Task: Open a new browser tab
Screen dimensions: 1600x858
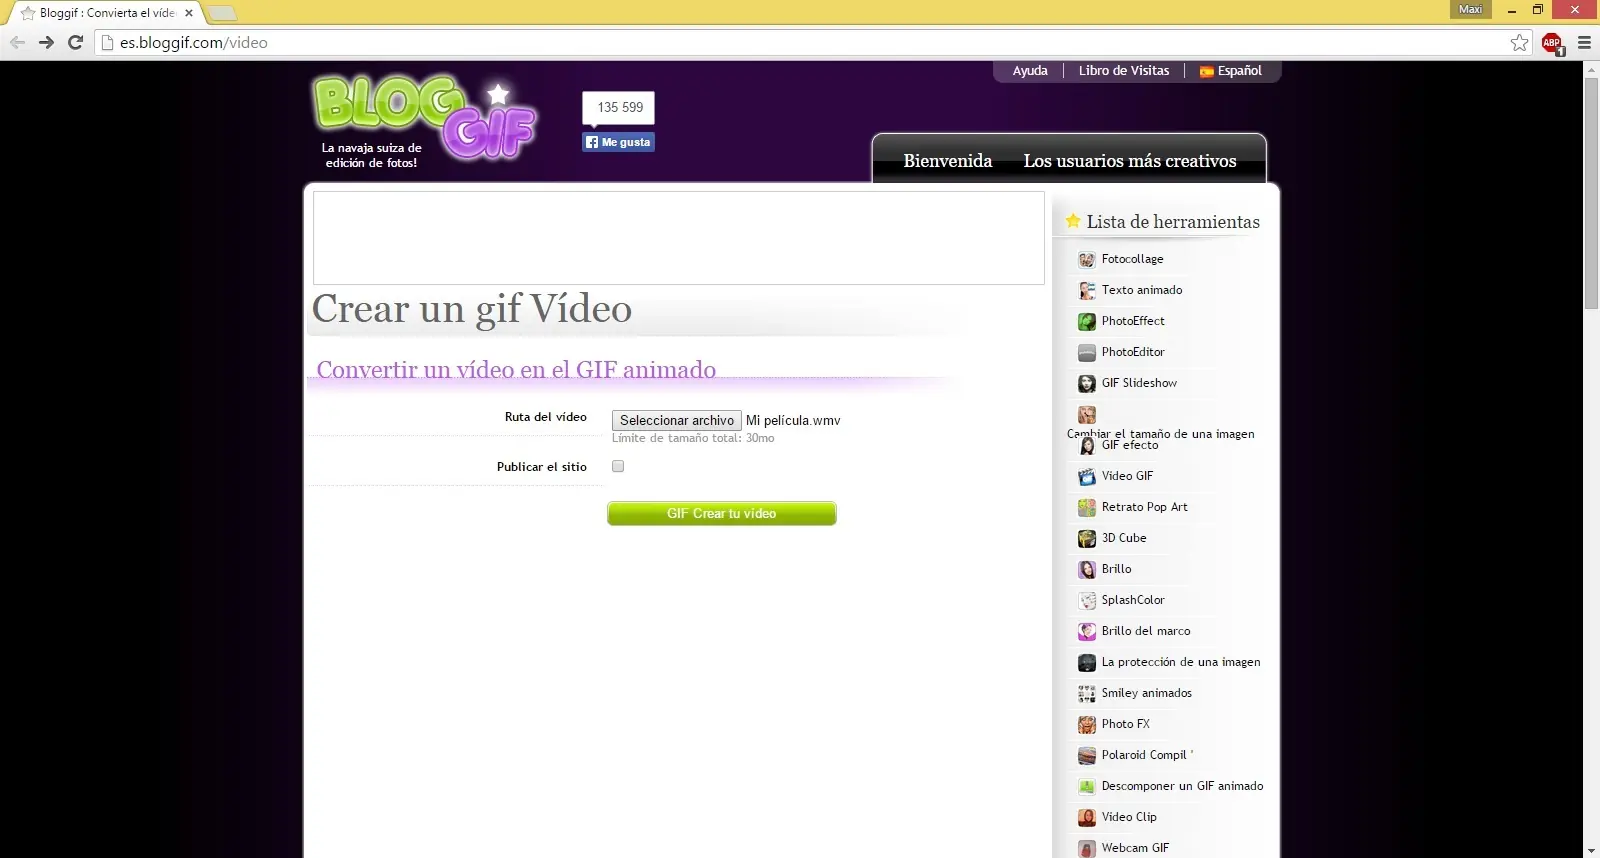Action: pos(221,13)
